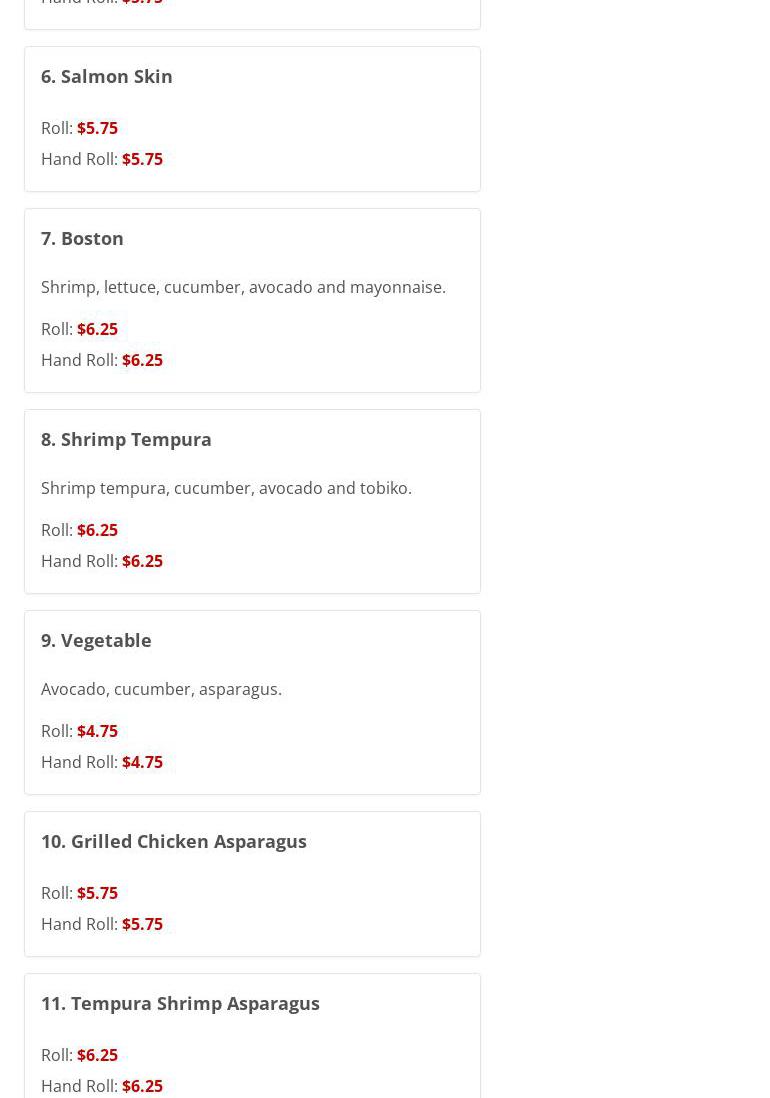Choose Vegetable Roll $4.75 price
Image resolution: width=770 pixels, height=1098 pixels.
pos(97,731)
